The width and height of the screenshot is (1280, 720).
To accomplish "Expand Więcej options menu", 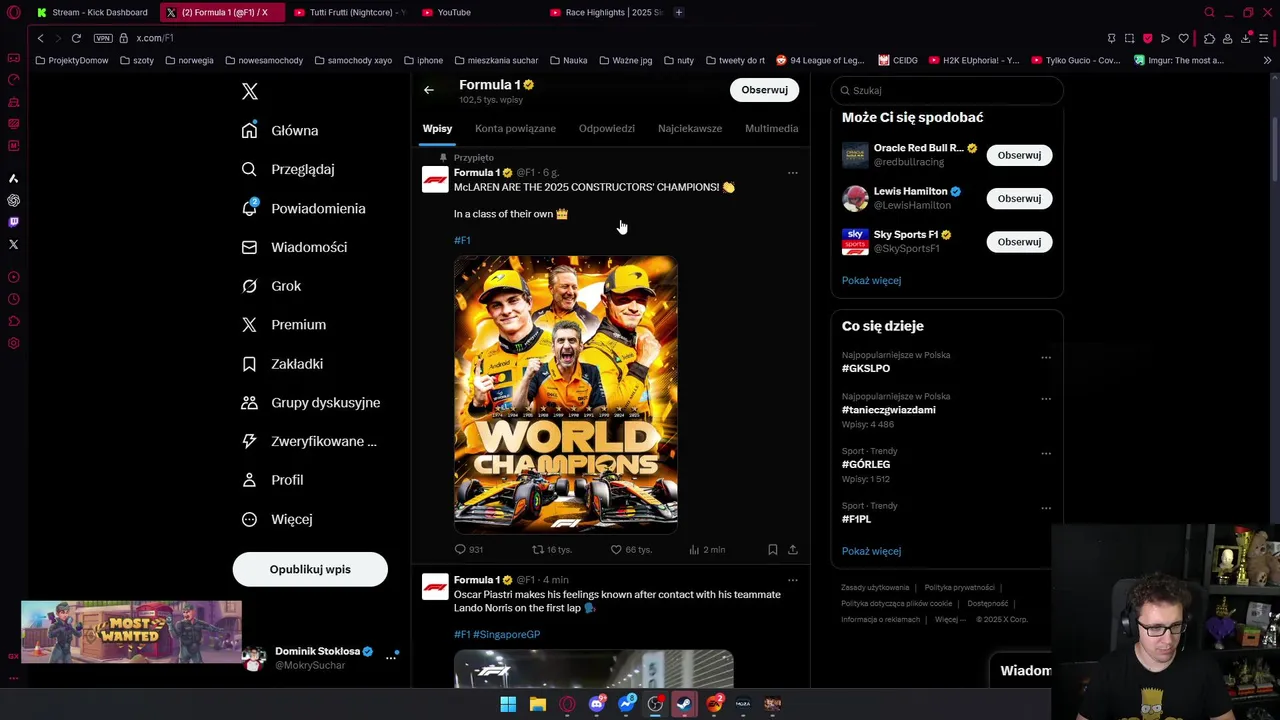I will [x=277, y=519].
